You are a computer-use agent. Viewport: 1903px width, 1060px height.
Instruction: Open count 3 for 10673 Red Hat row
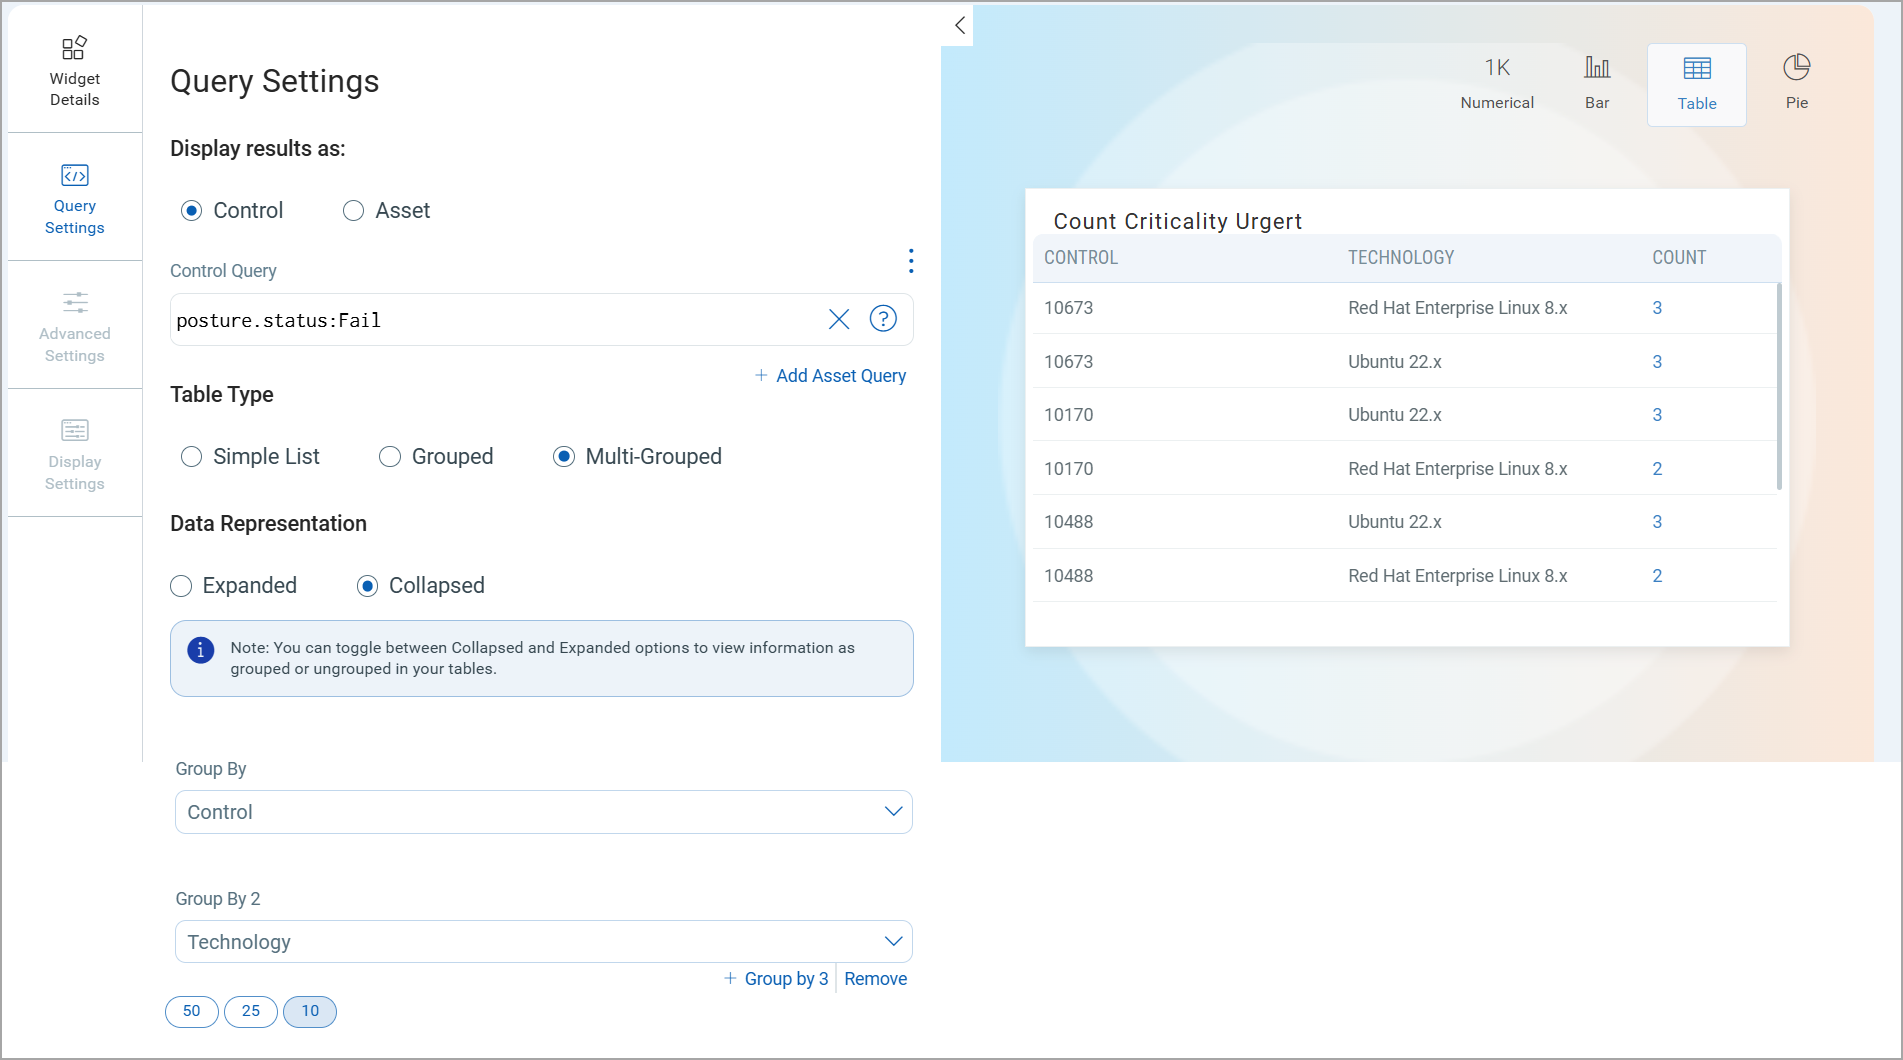tap(1657, 308)
